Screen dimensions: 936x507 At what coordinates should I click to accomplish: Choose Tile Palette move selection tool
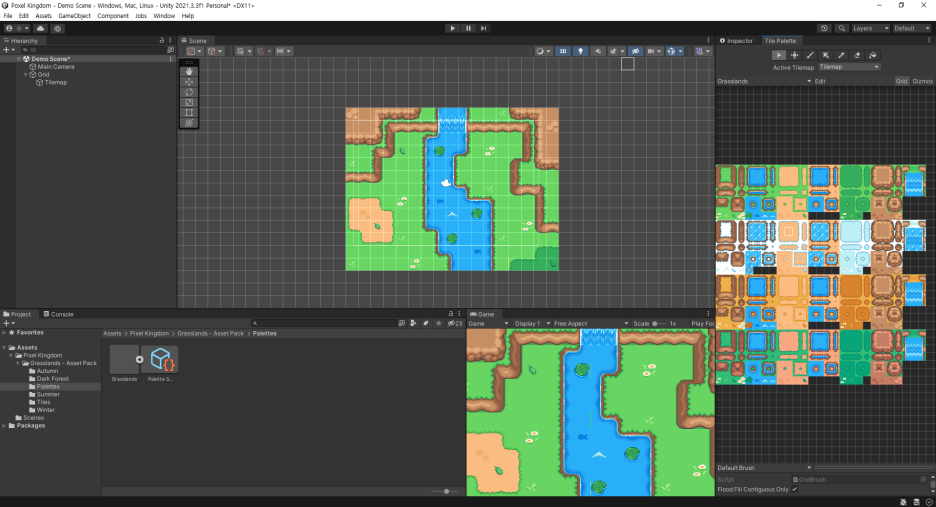point(795,55)
